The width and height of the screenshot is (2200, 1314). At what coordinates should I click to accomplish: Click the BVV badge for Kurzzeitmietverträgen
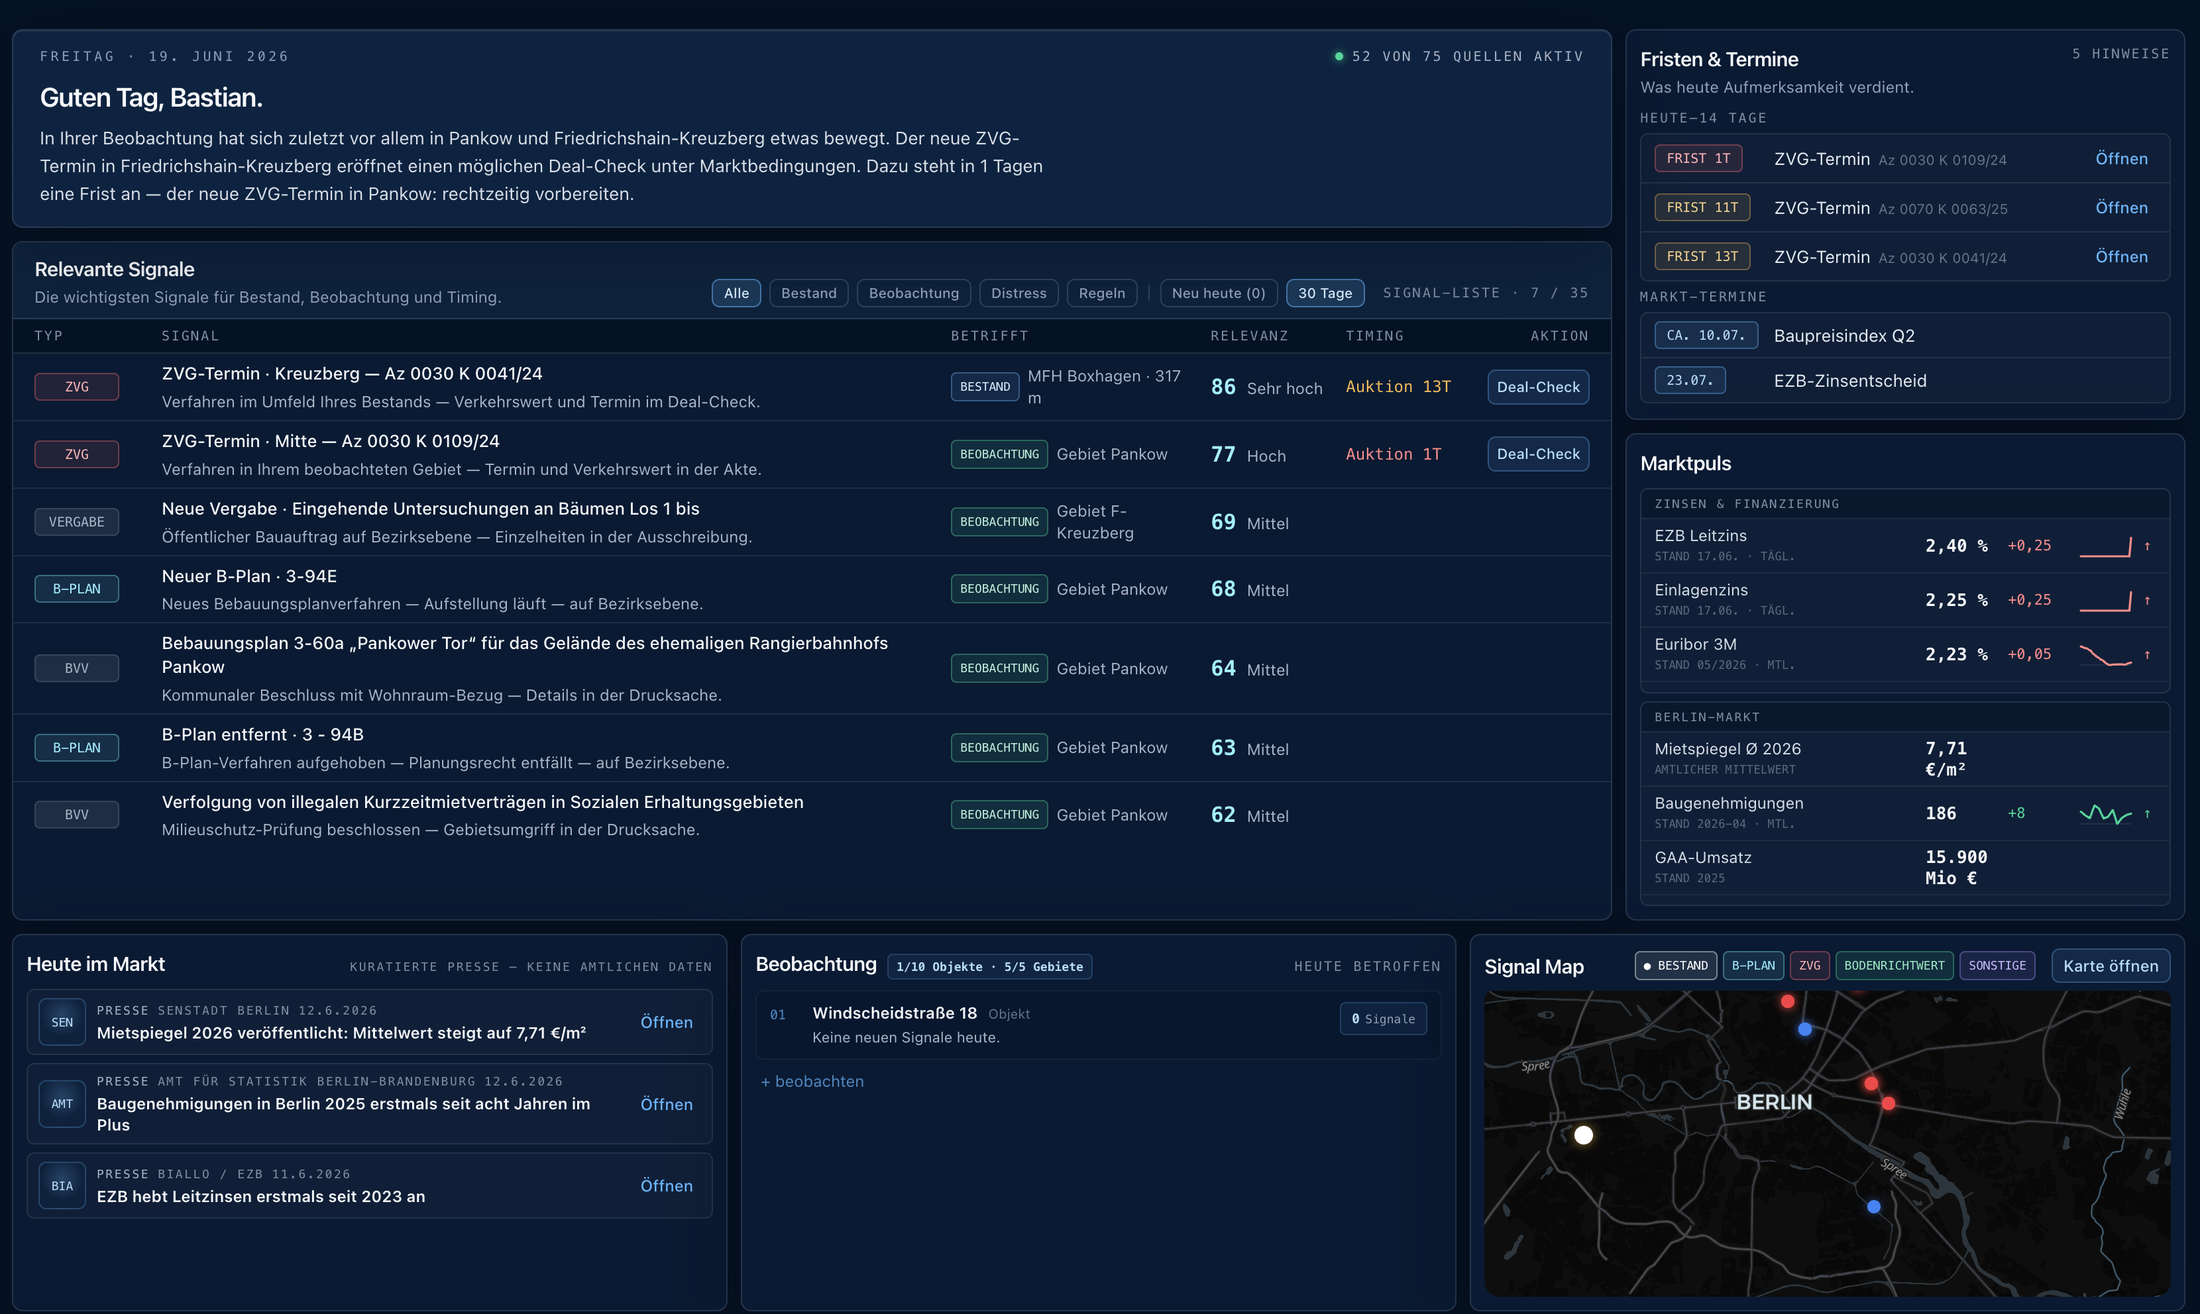click(x=77, y=815)
